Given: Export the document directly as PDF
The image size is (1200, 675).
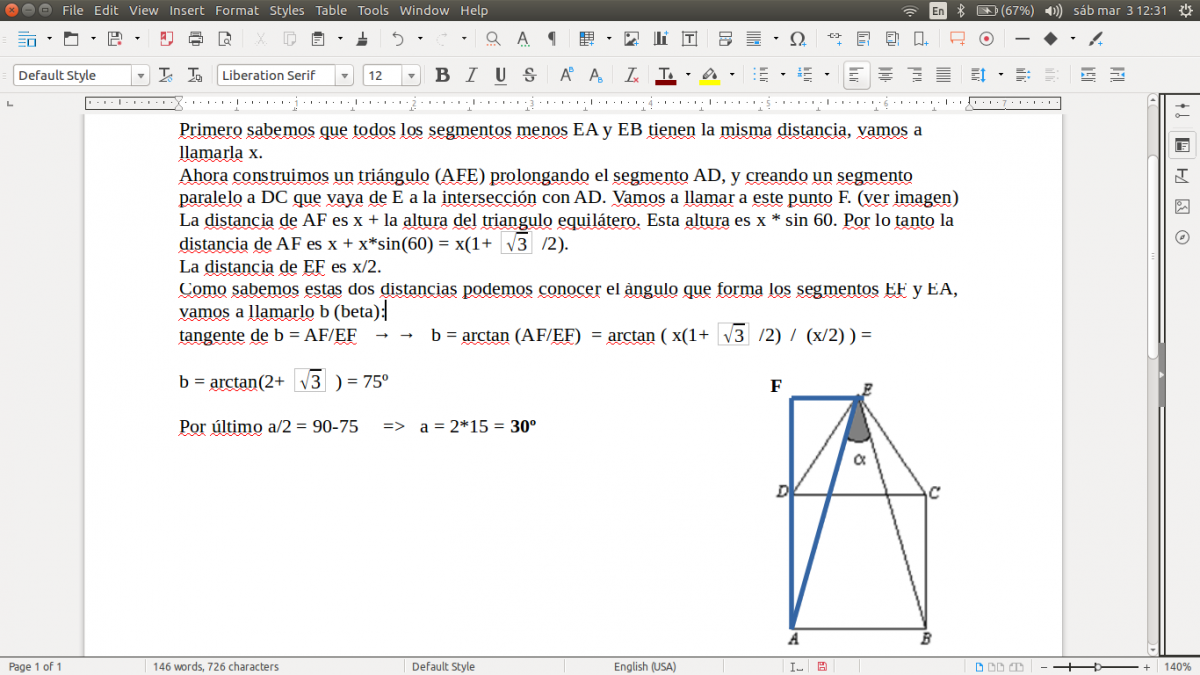Looking at the screenshot, I should (166, 39).
